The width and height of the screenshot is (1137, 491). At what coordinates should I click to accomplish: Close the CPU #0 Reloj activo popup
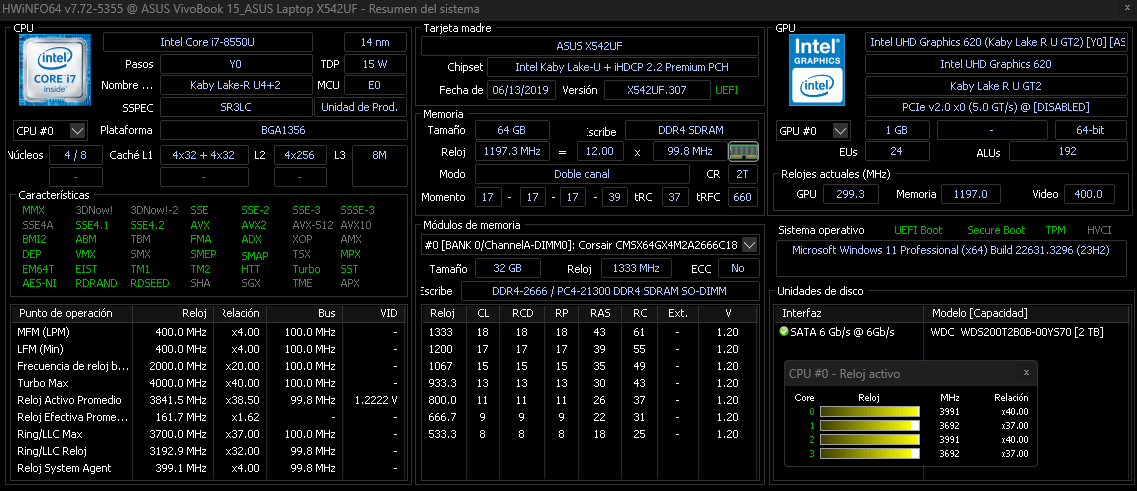tap(1026, 372)
